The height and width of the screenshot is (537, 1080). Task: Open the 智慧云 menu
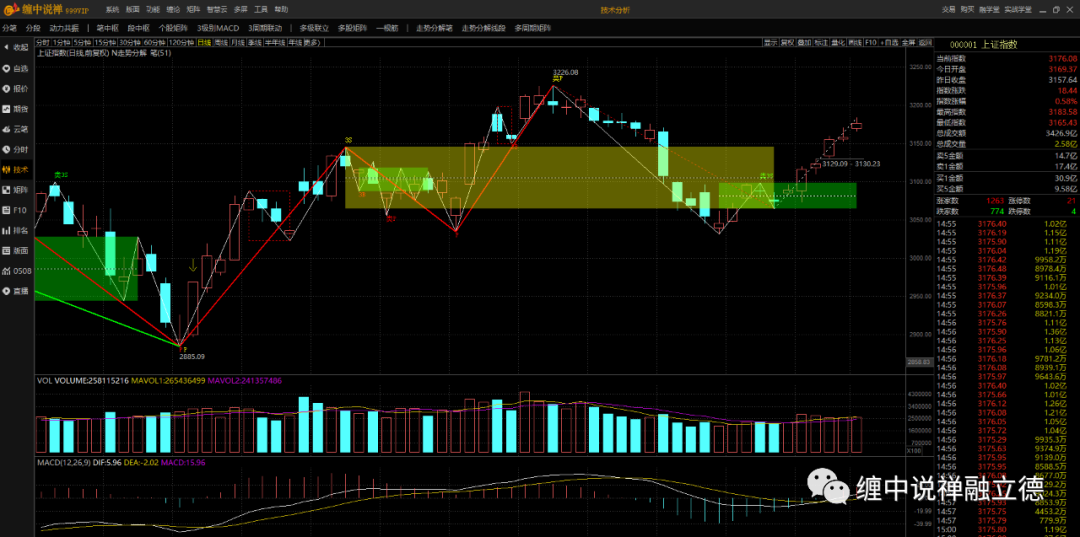(218, 10)
